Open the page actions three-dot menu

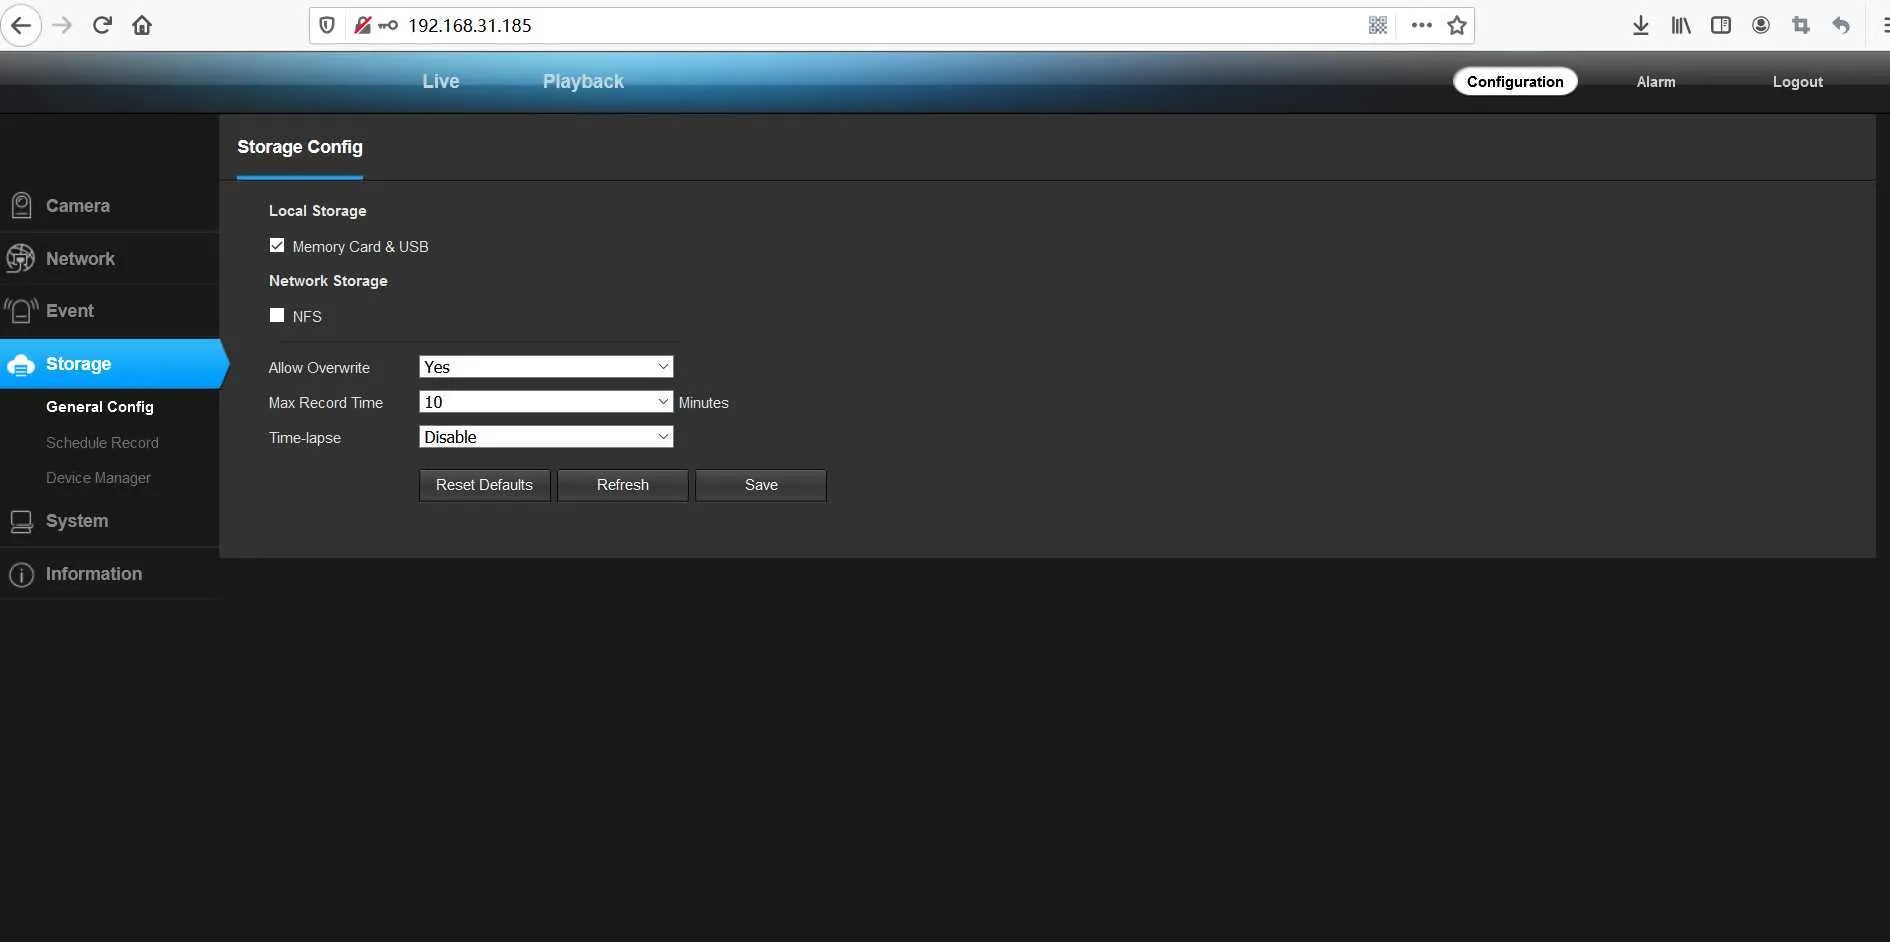(1421, 25)
